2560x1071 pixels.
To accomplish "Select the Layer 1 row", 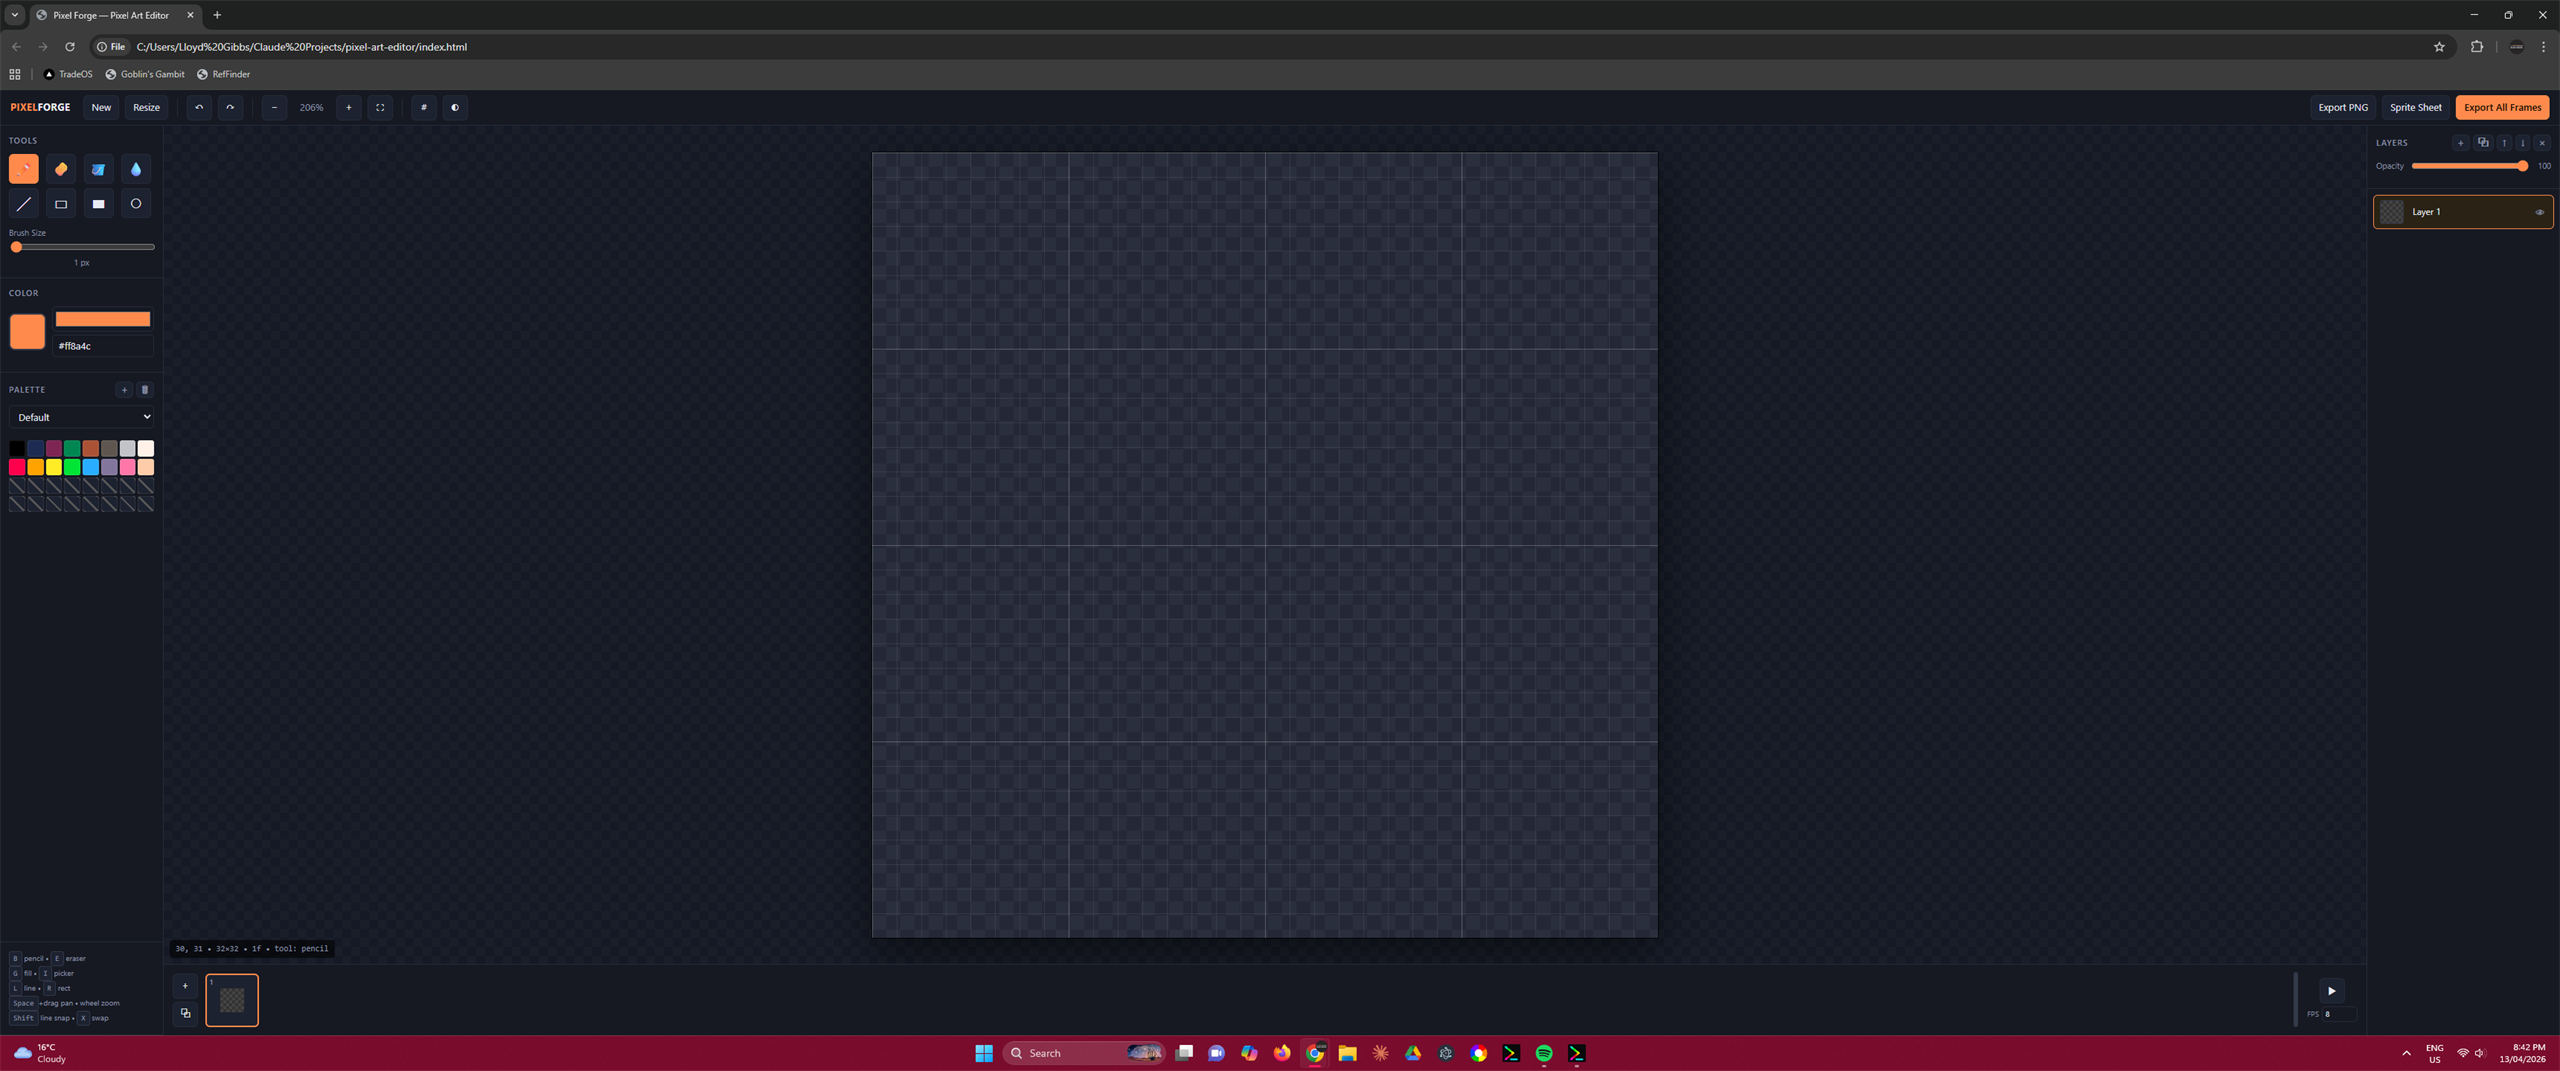I will [x=2463, y=212].
